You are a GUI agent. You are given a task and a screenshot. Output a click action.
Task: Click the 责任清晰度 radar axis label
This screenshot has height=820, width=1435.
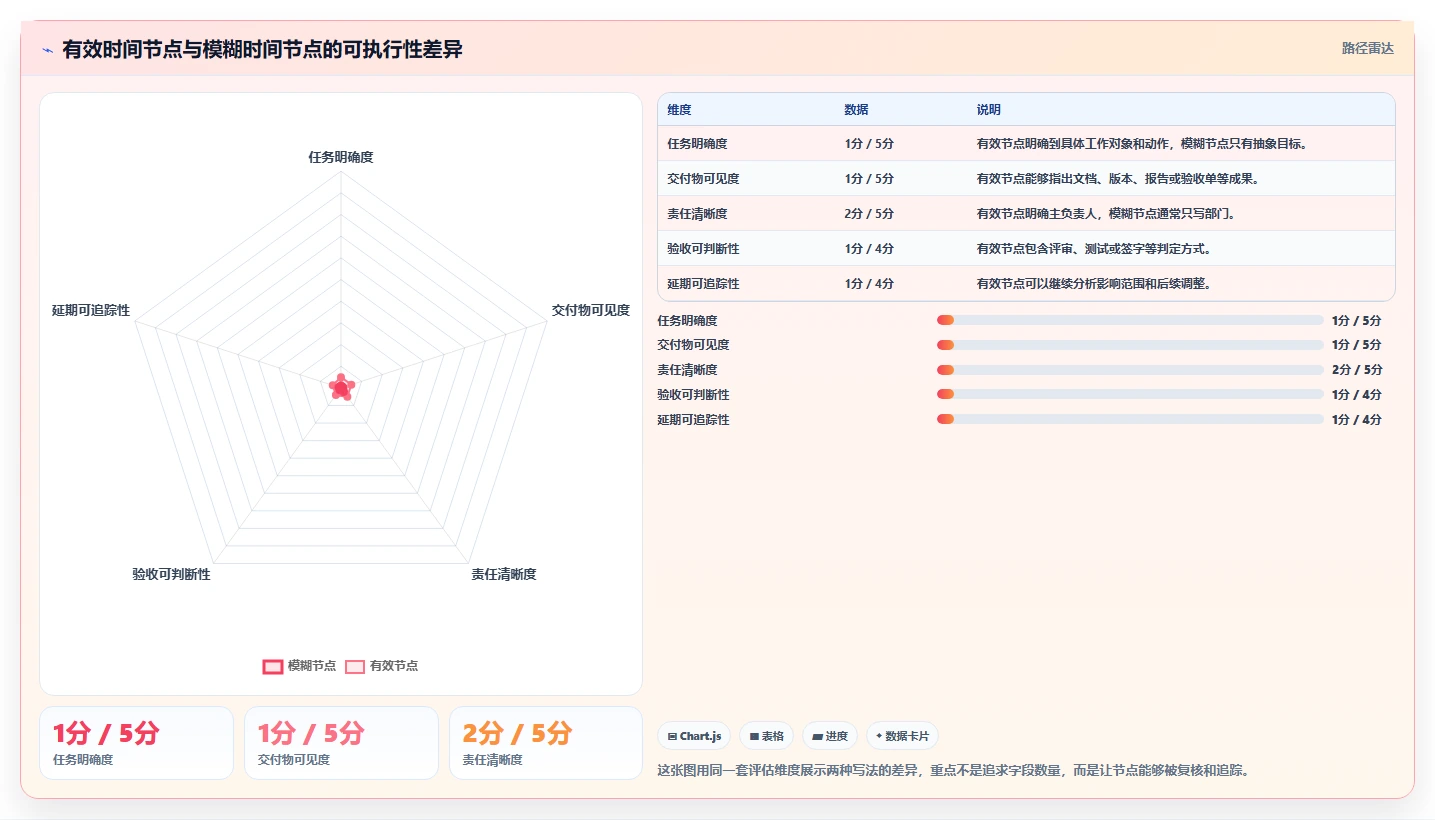pyautogui.click(x=504, y=574)
